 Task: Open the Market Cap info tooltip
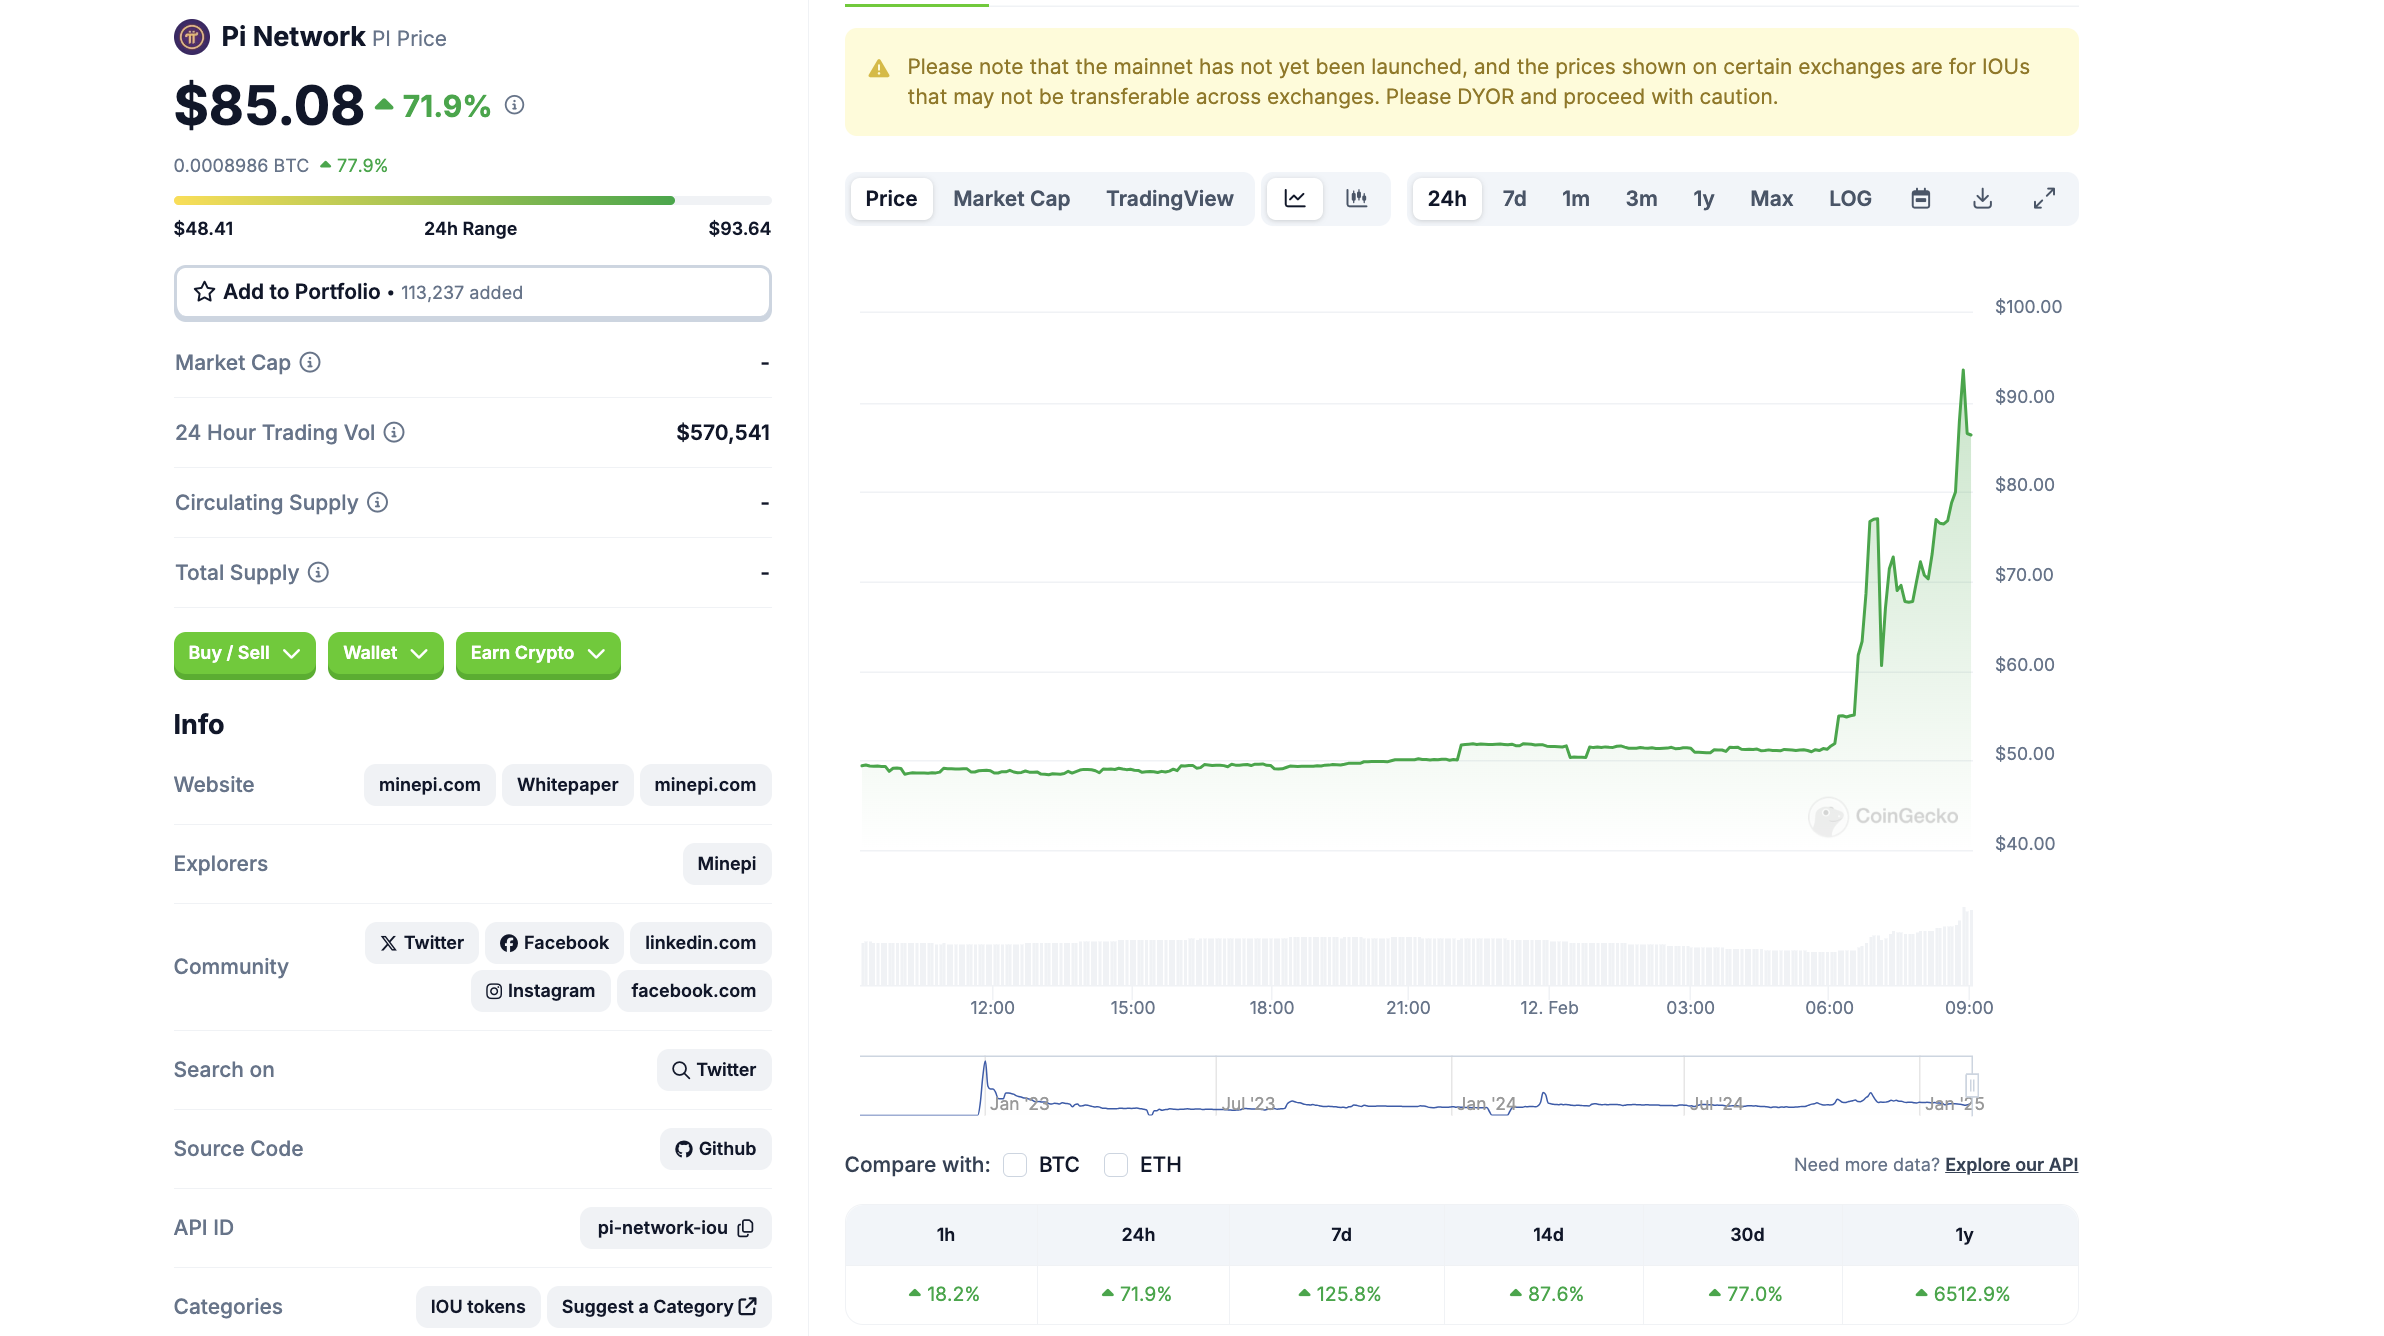309,362
